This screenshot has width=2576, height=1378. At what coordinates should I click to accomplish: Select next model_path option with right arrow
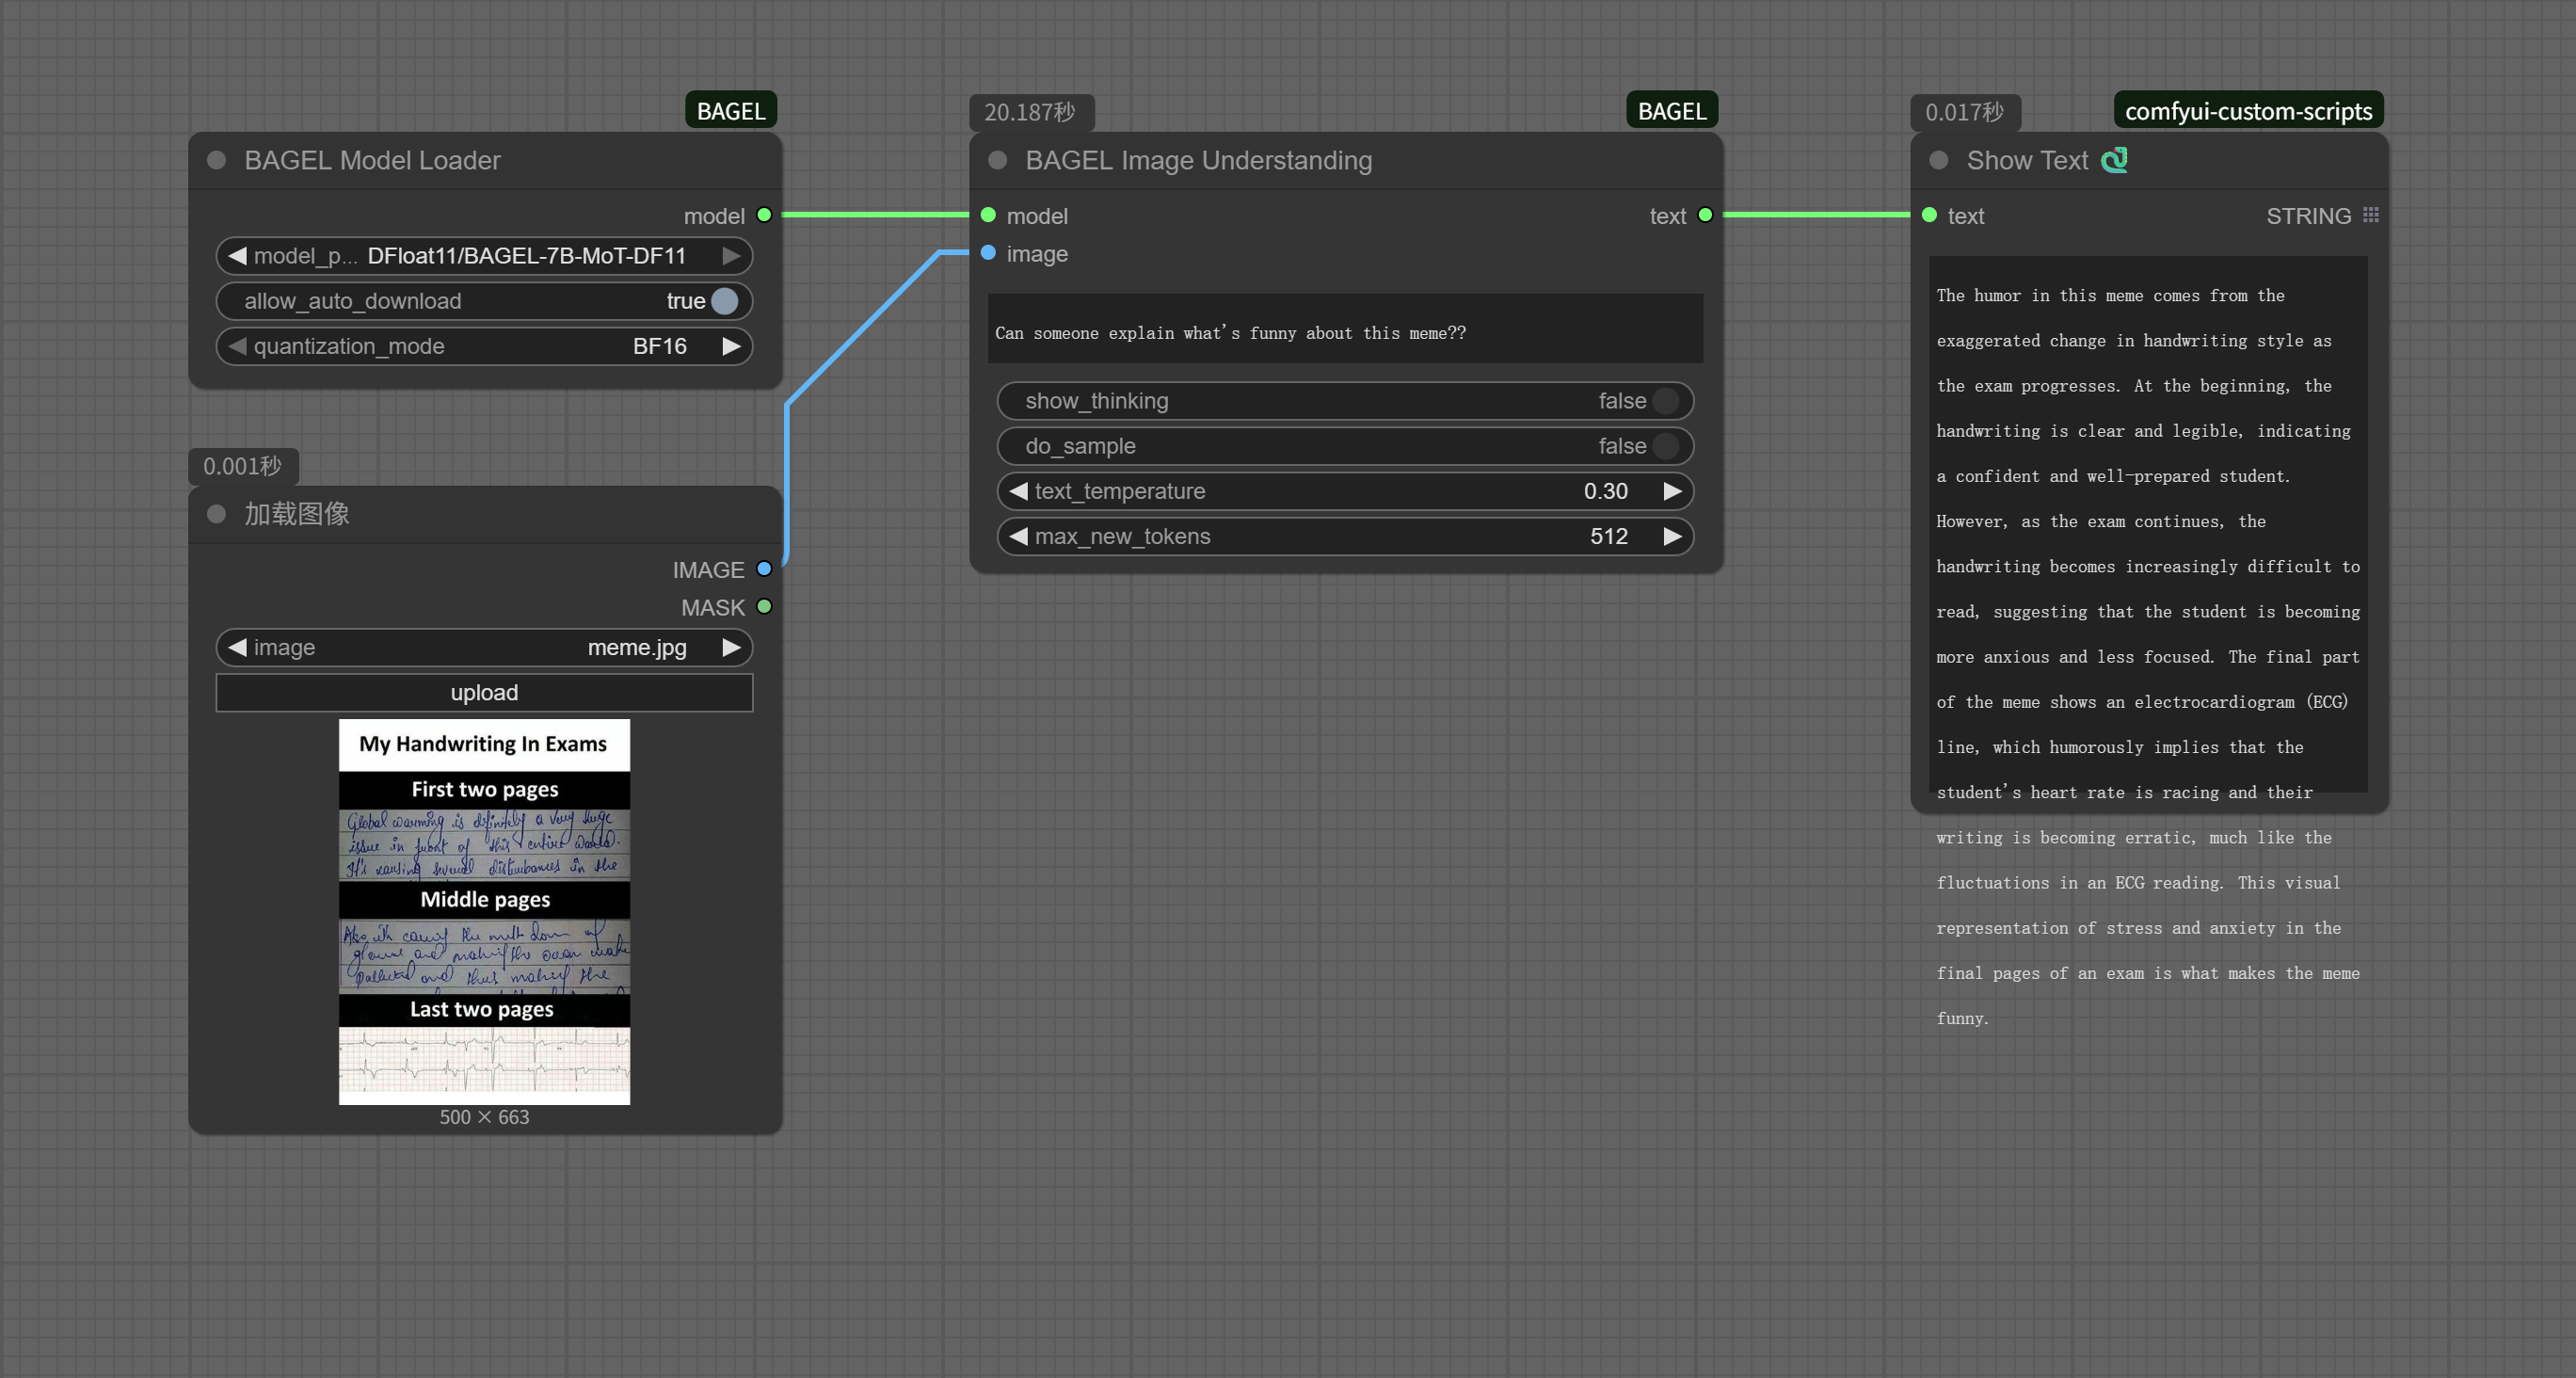coord(732,256)
